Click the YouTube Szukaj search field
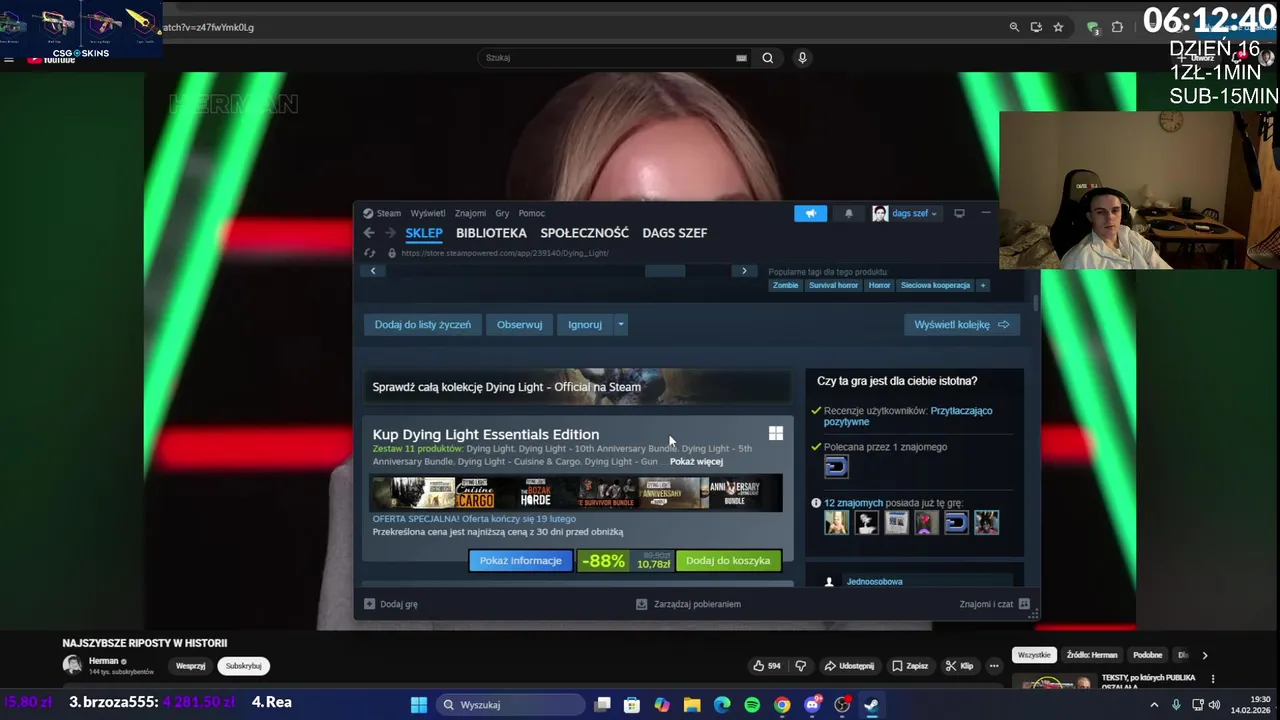Screen dimensions: 1280x720 (609, 58)
